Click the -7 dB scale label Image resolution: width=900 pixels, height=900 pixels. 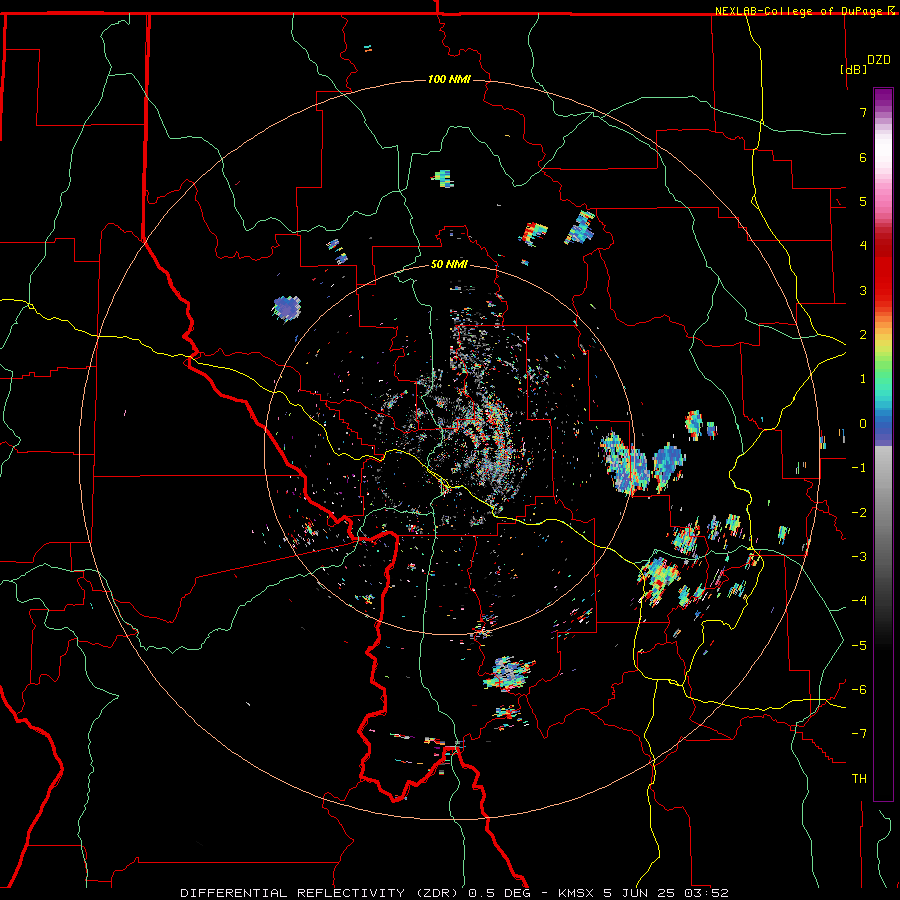[x=859, y=733]
